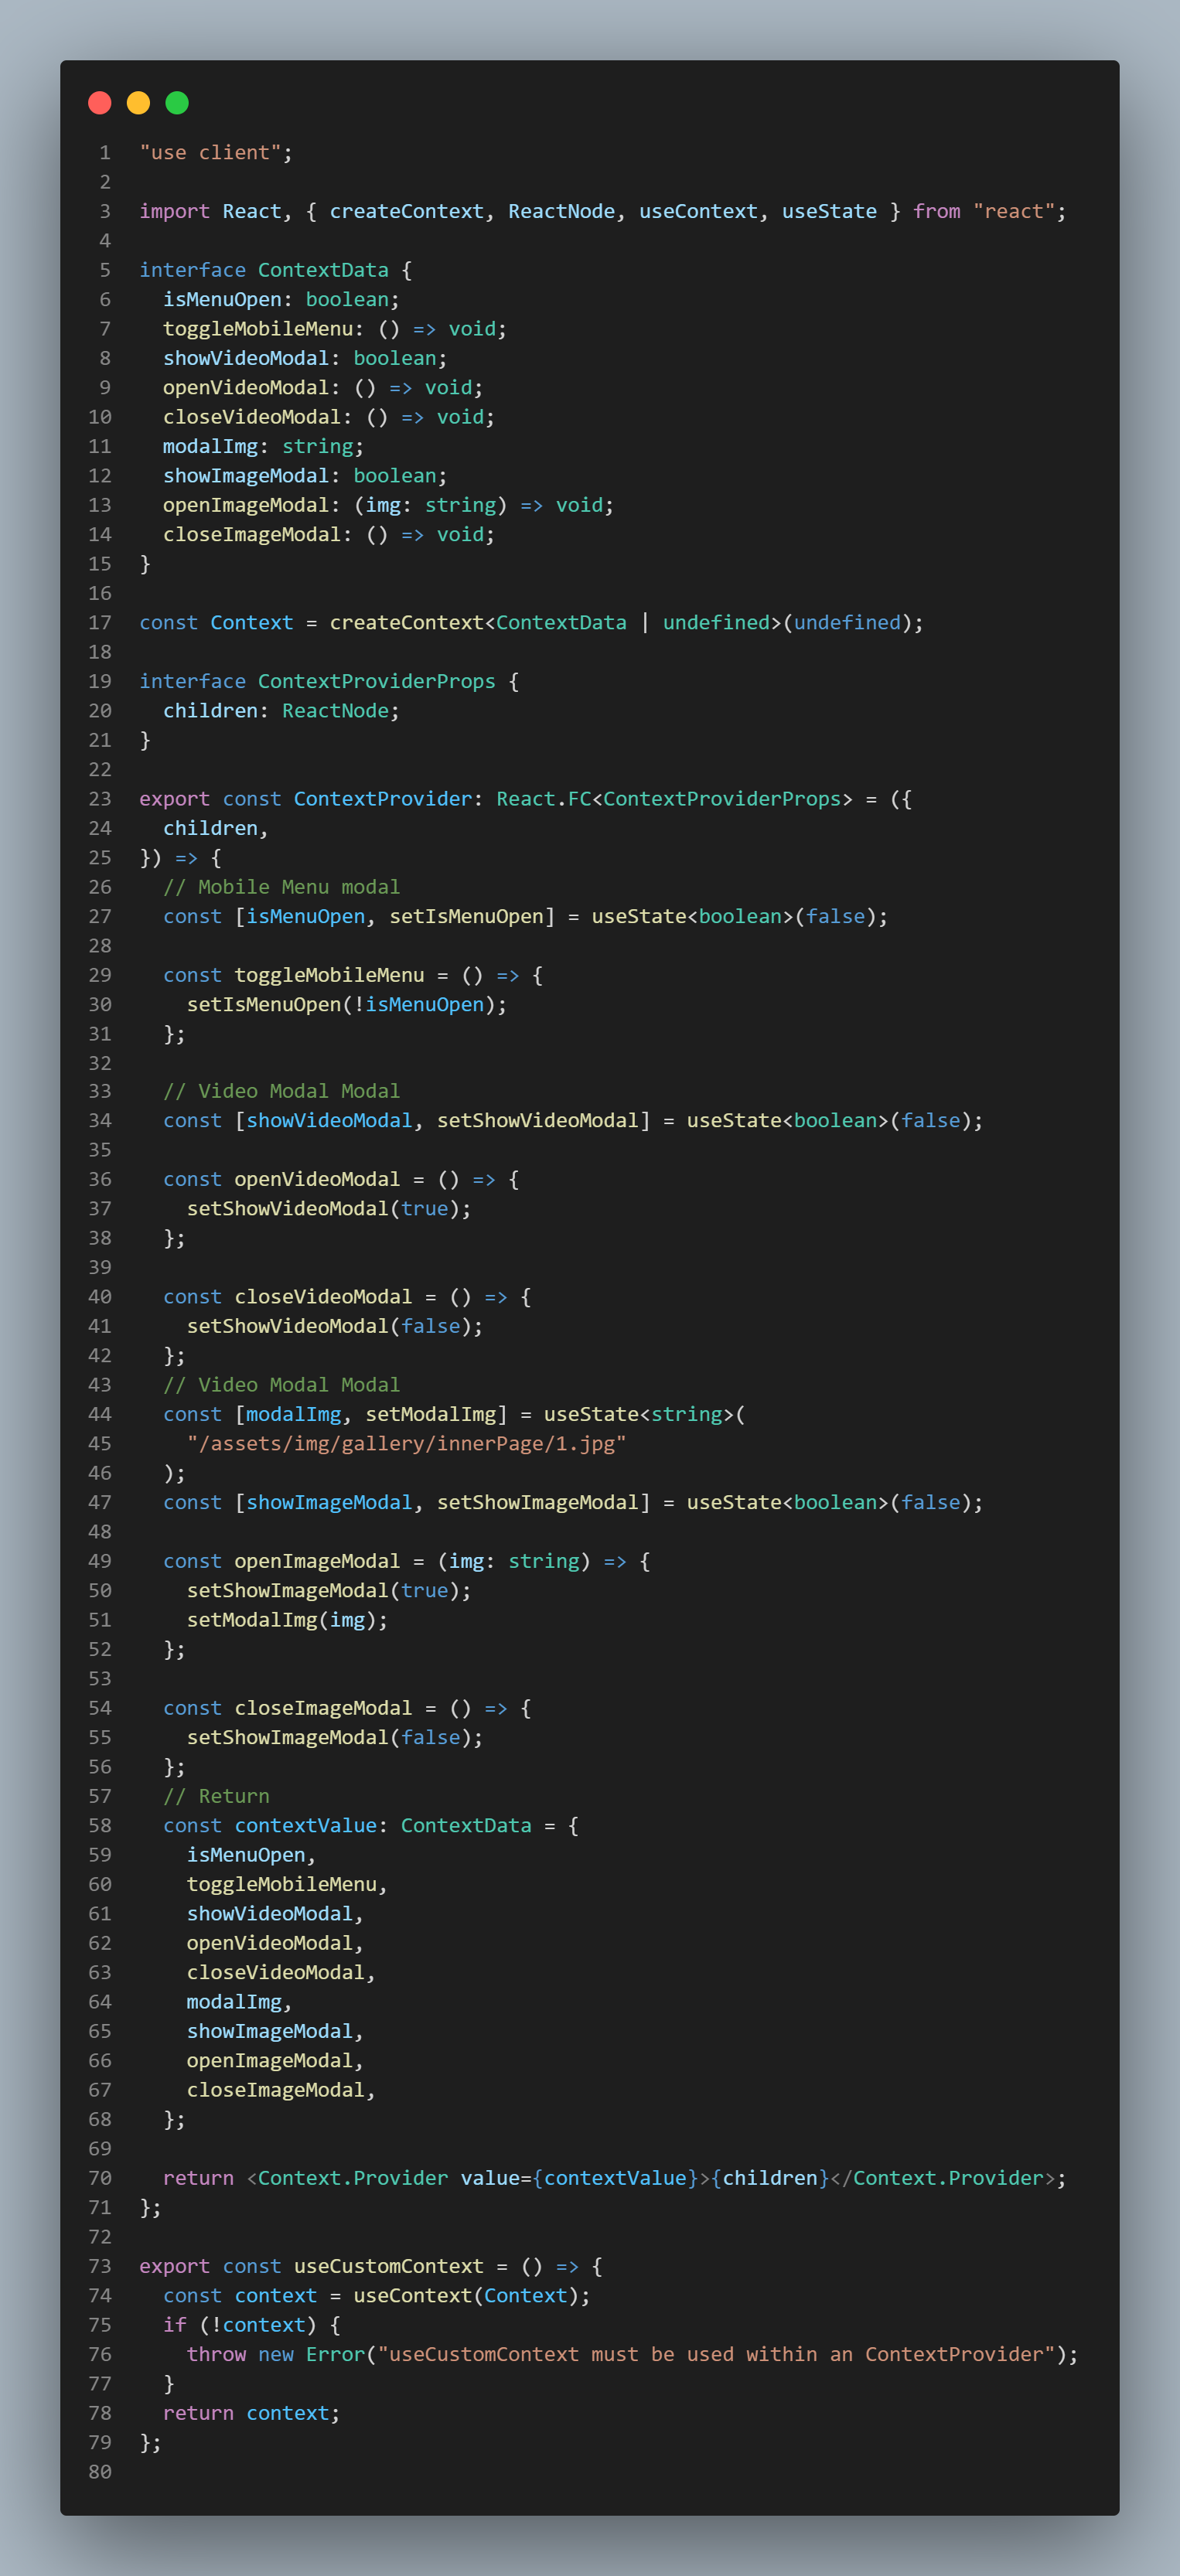Click const openImageModal declaration on line 49
1180x2576 pixels.
tap(281, 1562)
